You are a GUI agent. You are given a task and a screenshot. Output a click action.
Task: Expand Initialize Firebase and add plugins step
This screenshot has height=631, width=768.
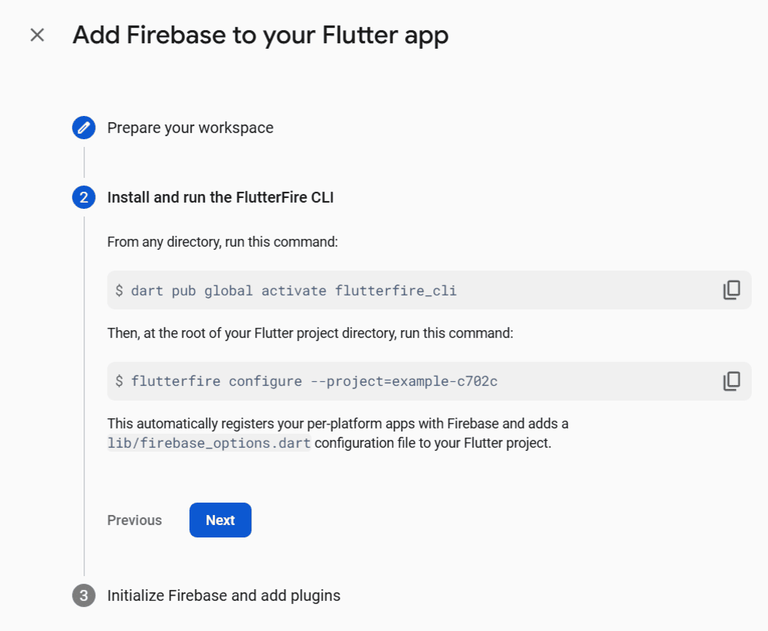point(224,596)
